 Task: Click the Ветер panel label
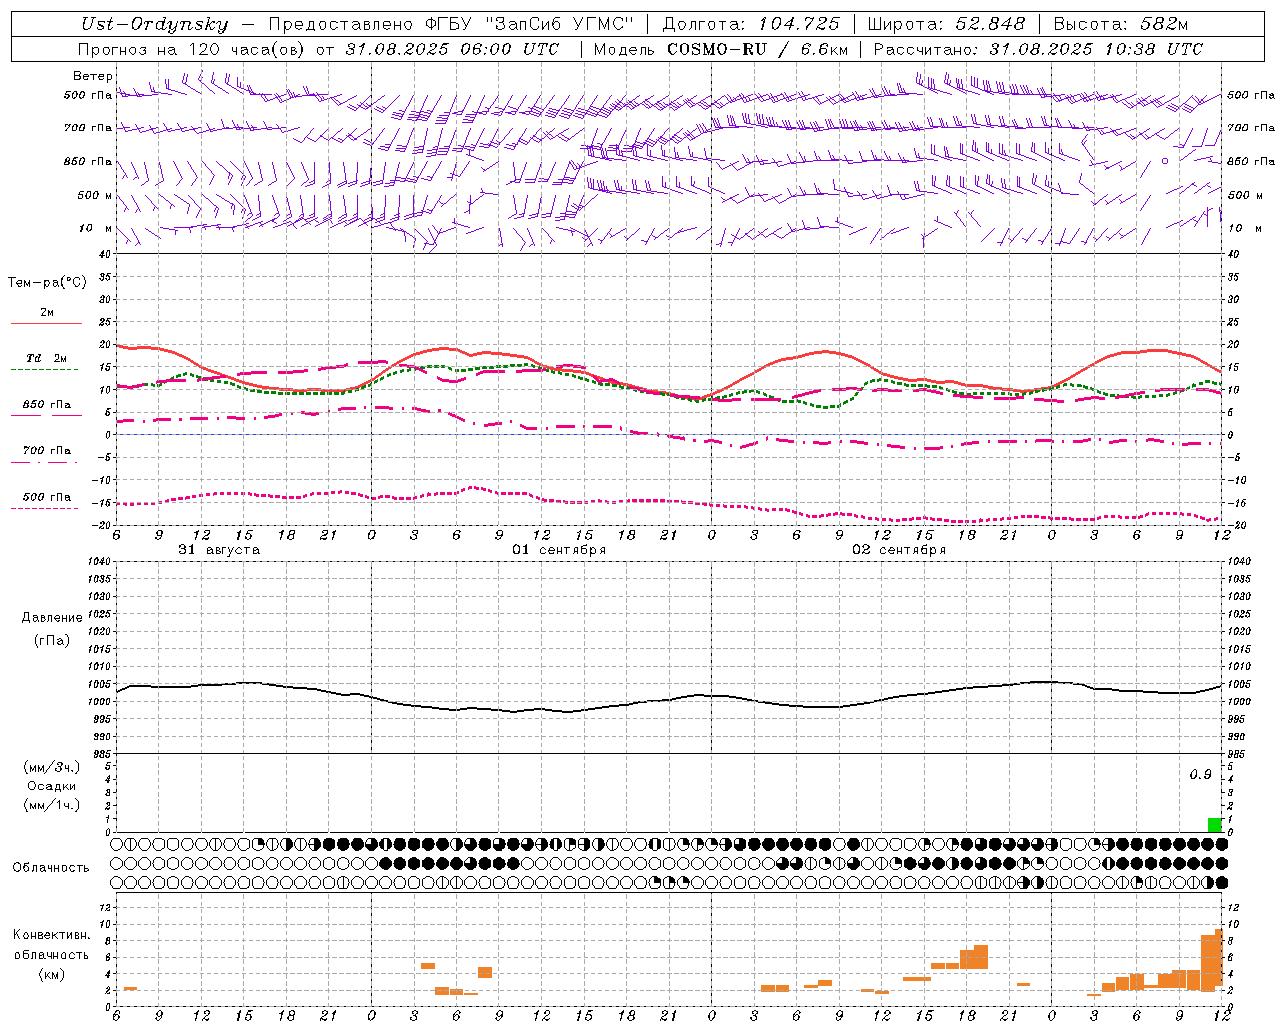tap(93, 76)
